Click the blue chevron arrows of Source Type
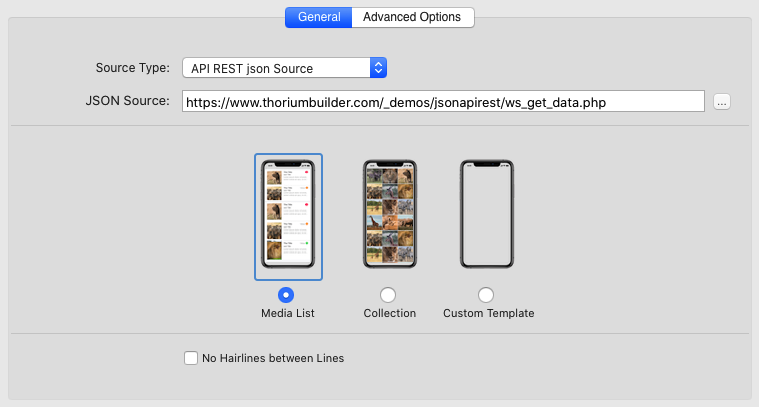 (x=377, y=69)
